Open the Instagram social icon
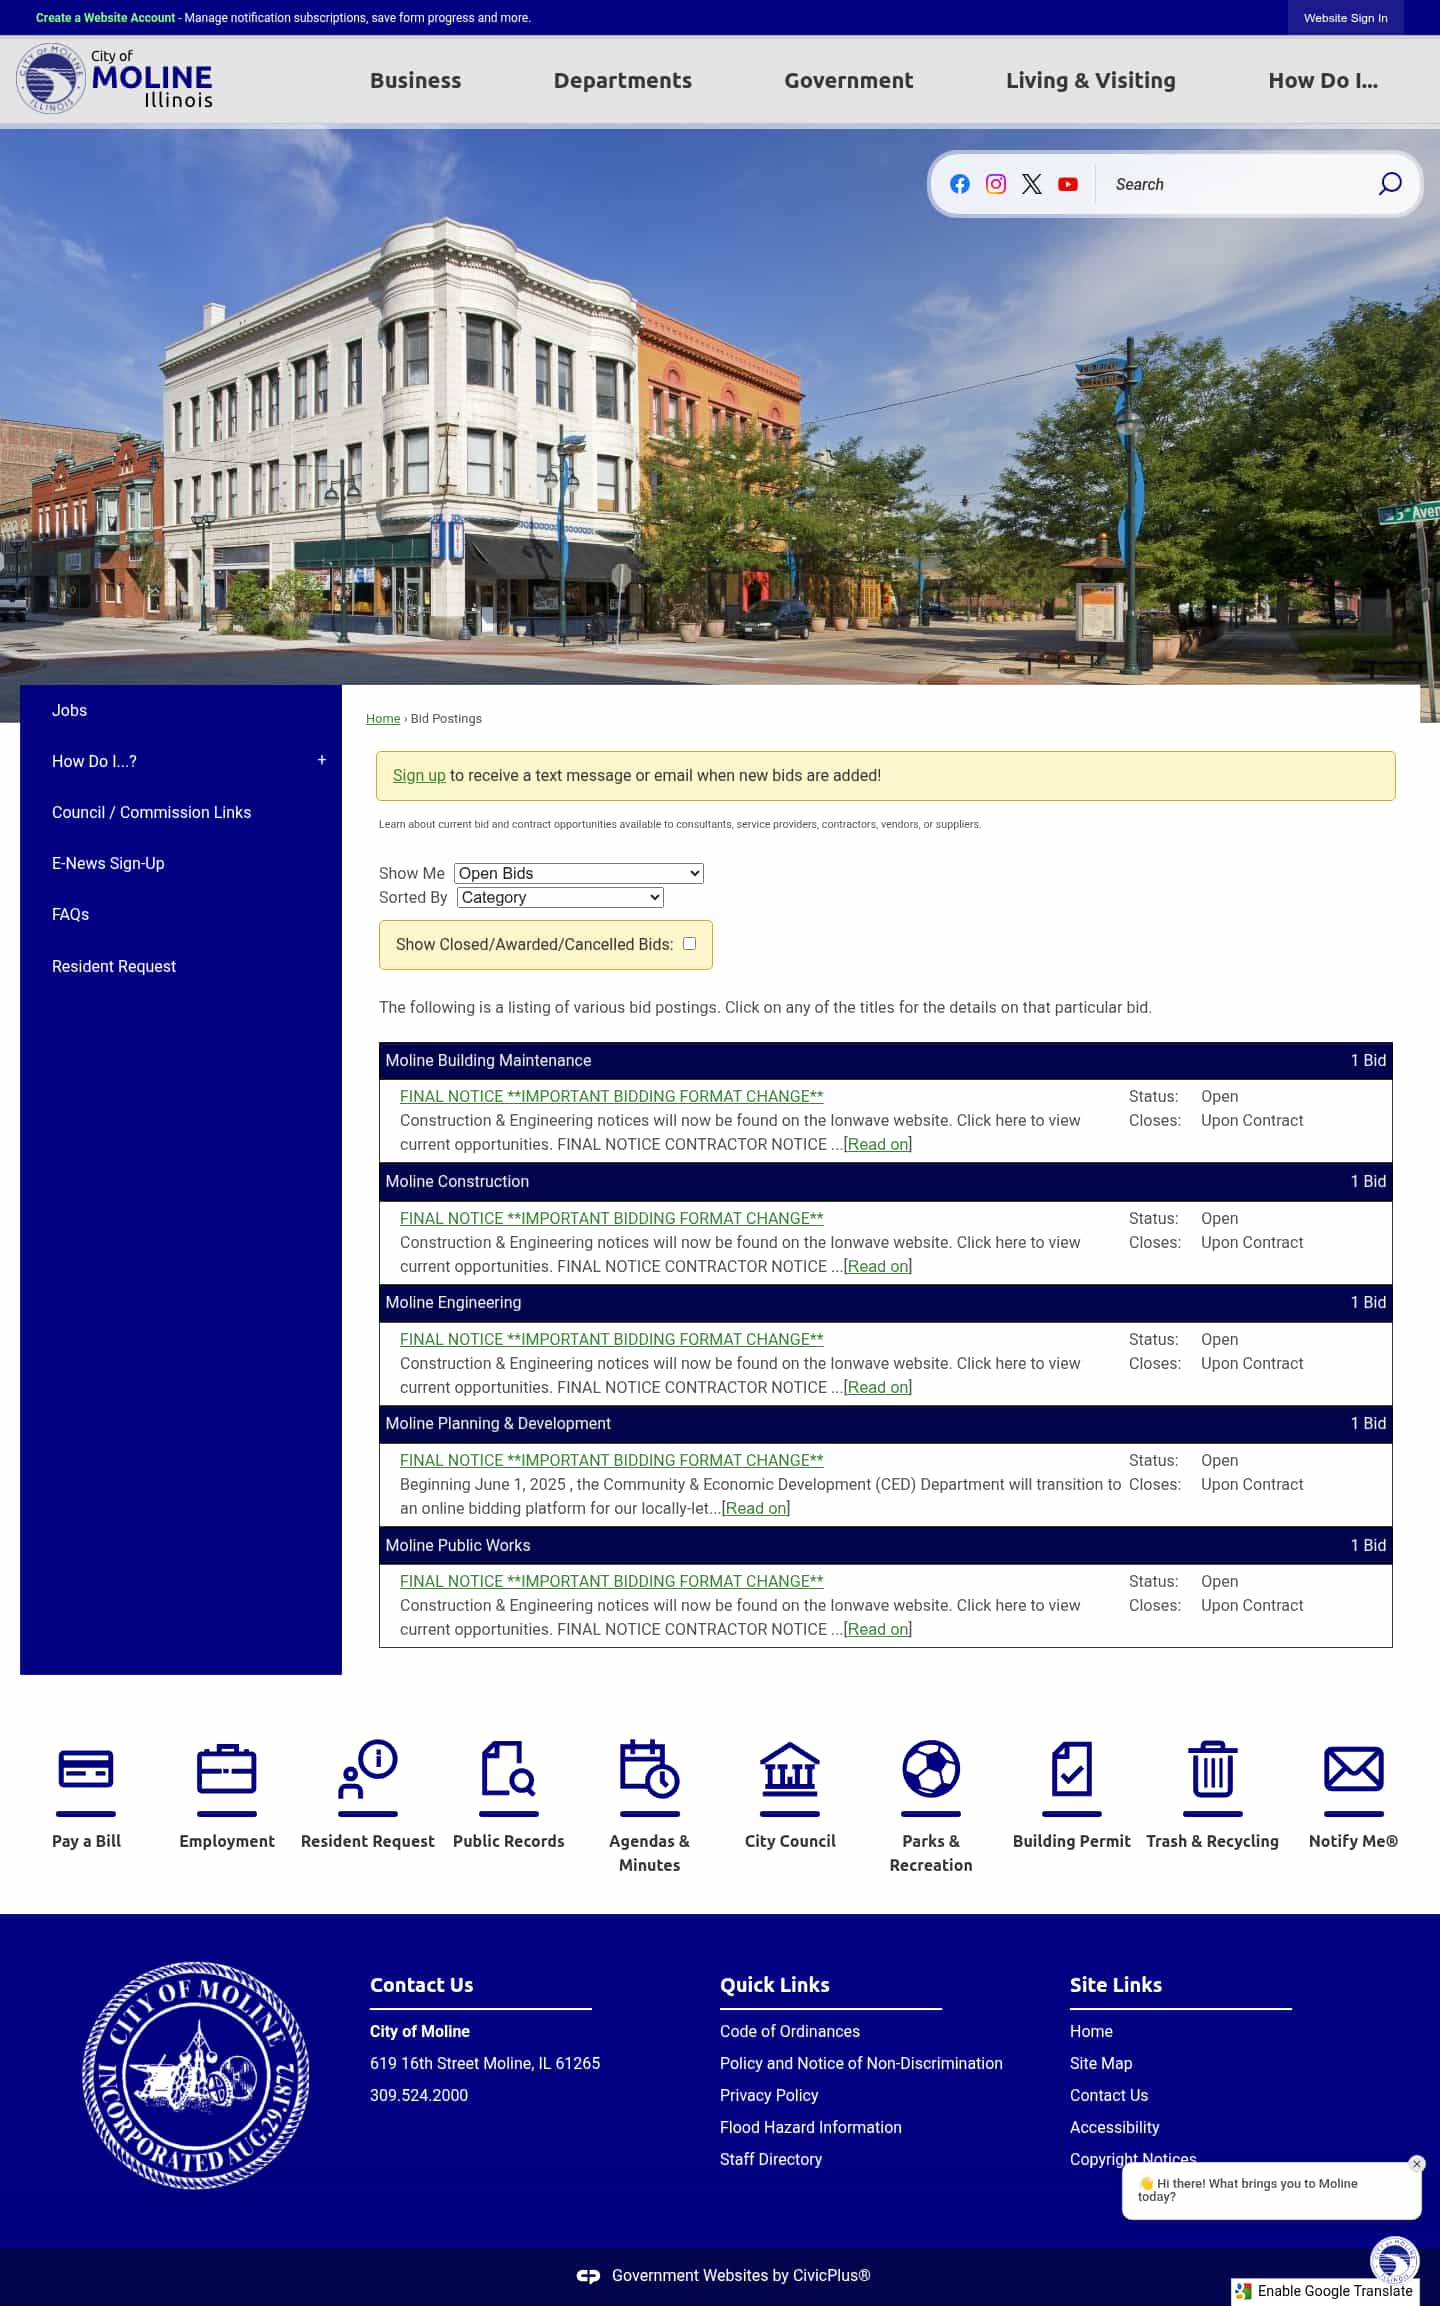 pos(995,184)
